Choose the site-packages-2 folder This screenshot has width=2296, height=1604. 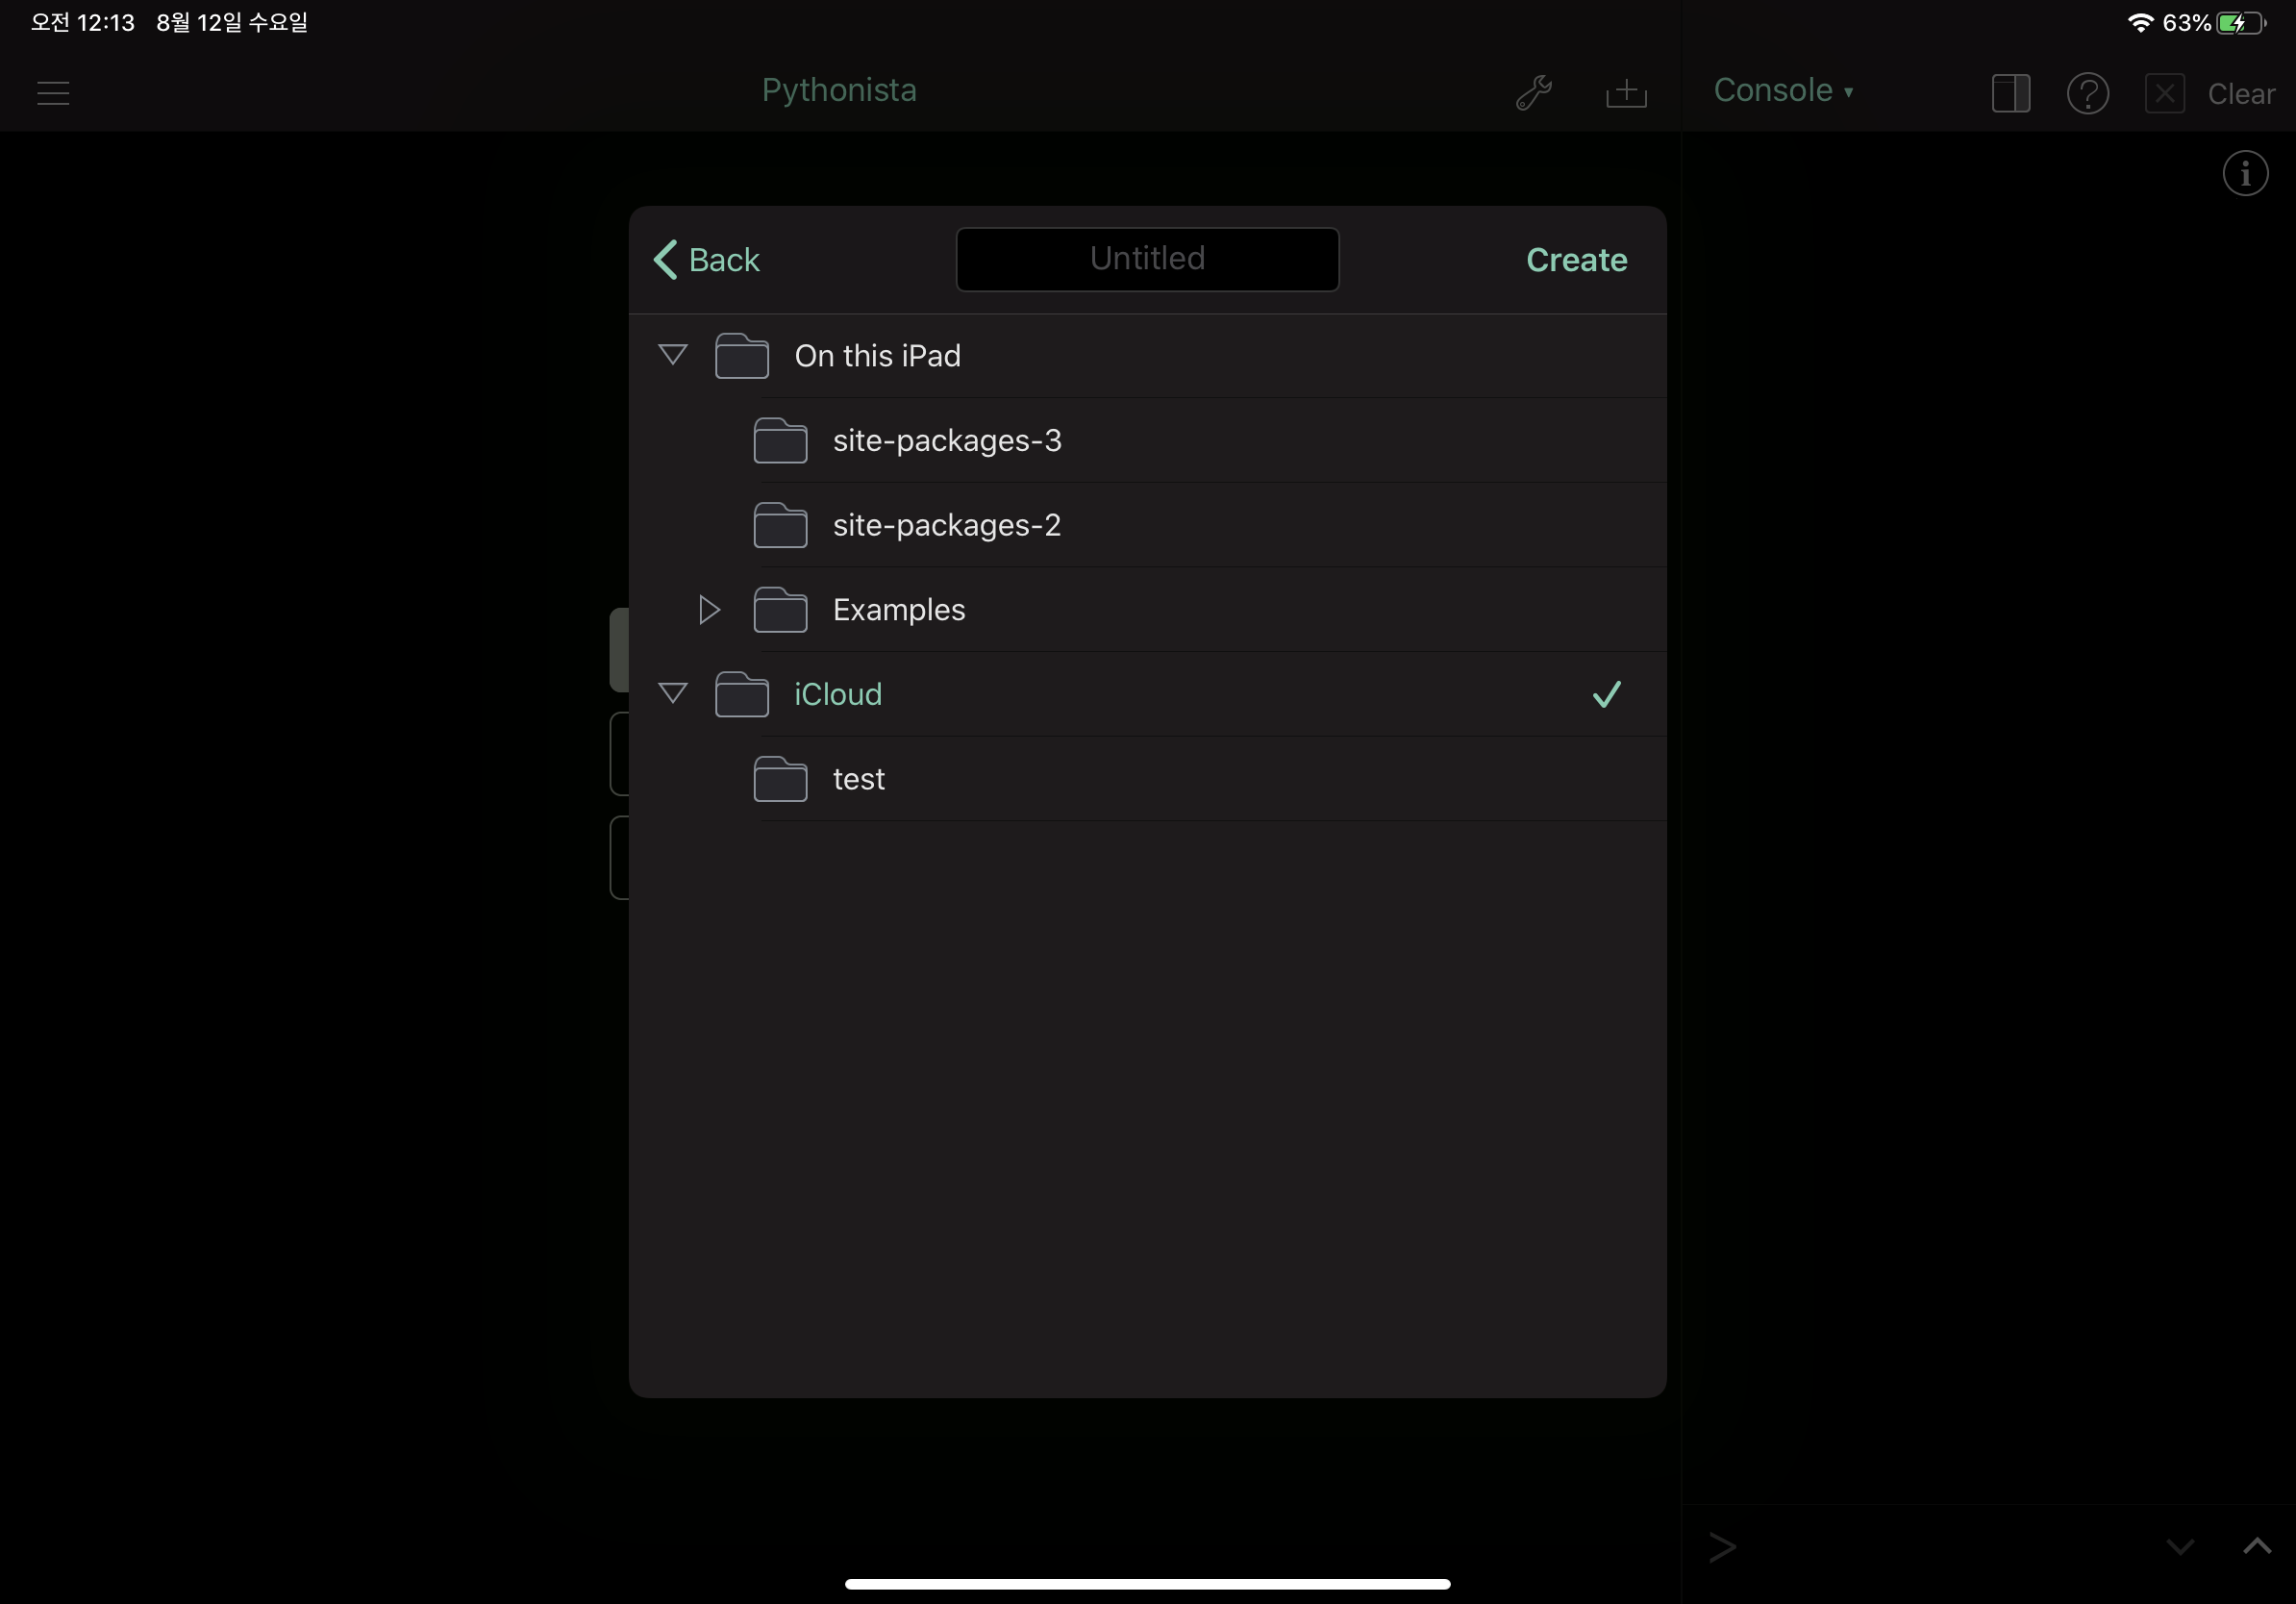tap(946, 526)
